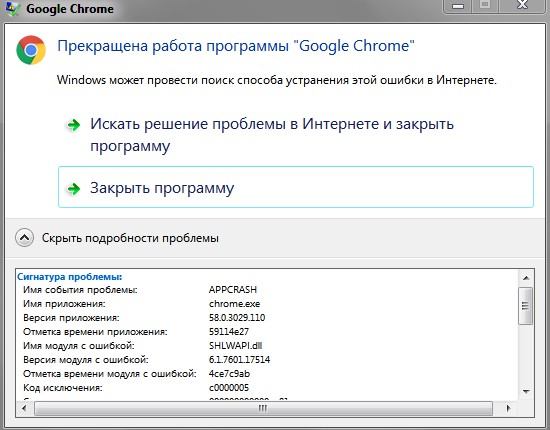The width and height of the screenshot is (550, 430).
Task: Click horizontal scrollbar thumb
Action: click(x=263, y=408)
